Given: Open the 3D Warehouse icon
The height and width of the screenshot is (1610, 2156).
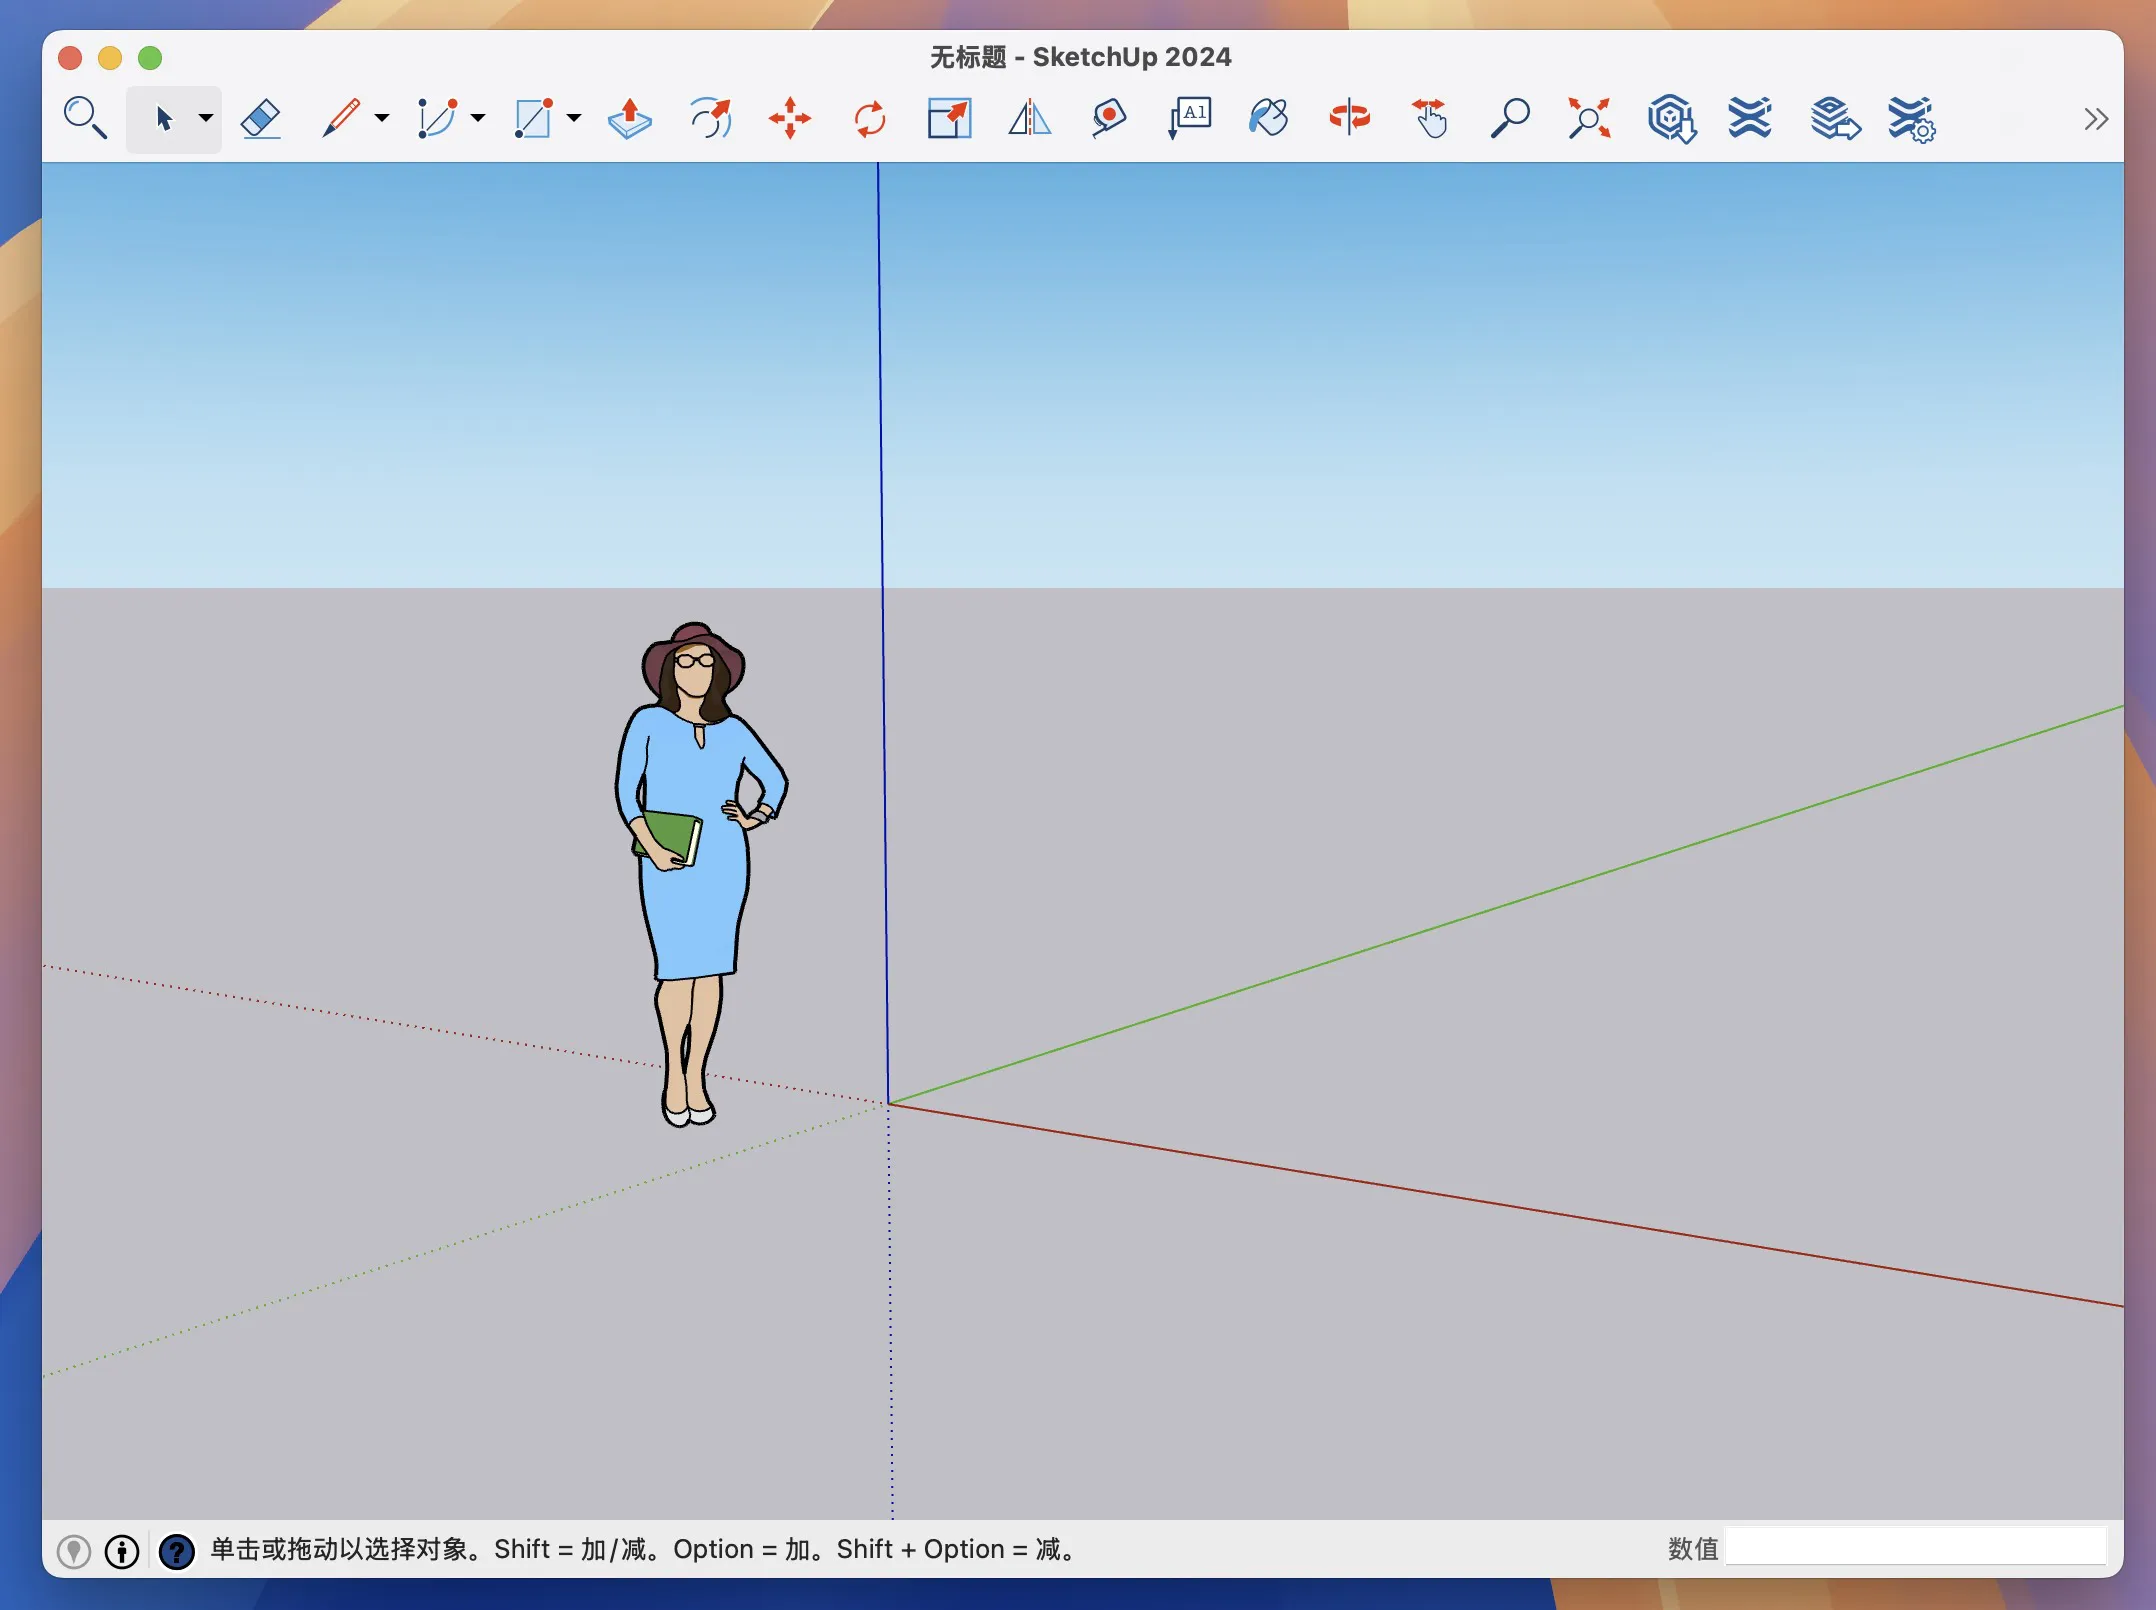Looking at the screenshot, I should [x=1671, y=119].
